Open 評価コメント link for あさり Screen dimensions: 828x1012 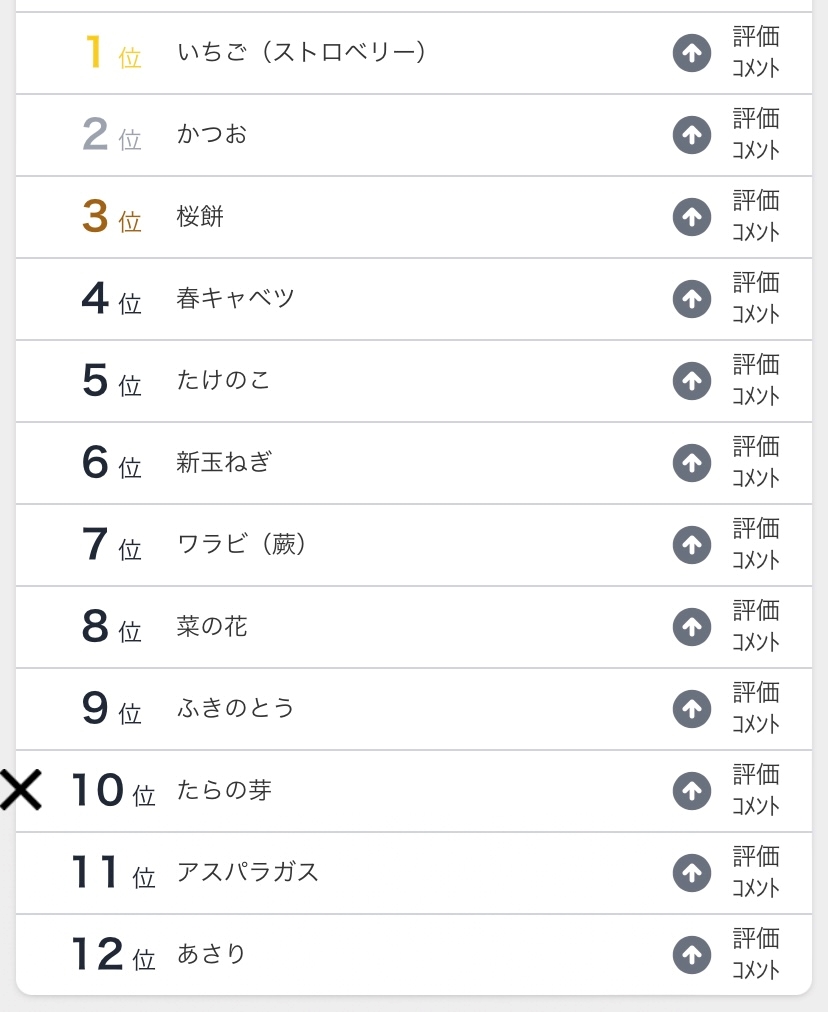point(755,955)
